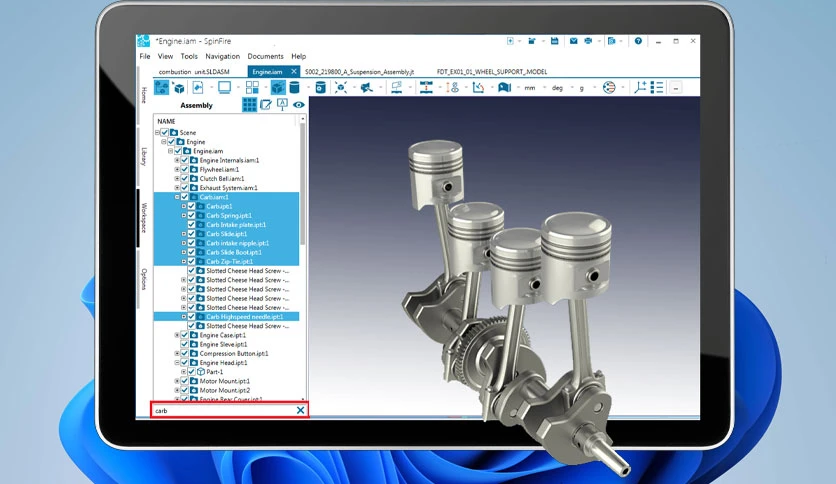The height and width of the screenshot is (484, 836).
Task: Click the dark cylinder icon in toolbar
Action: [294, 87]
